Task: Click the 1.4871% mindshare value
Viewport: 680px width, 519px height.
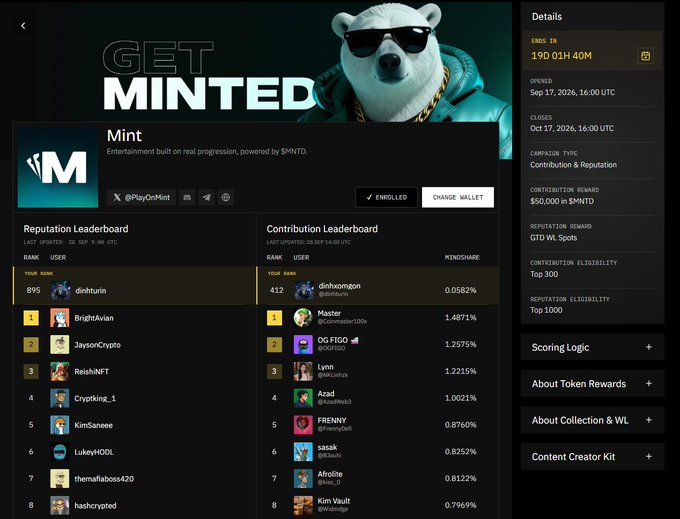Action: coord(461,317)
